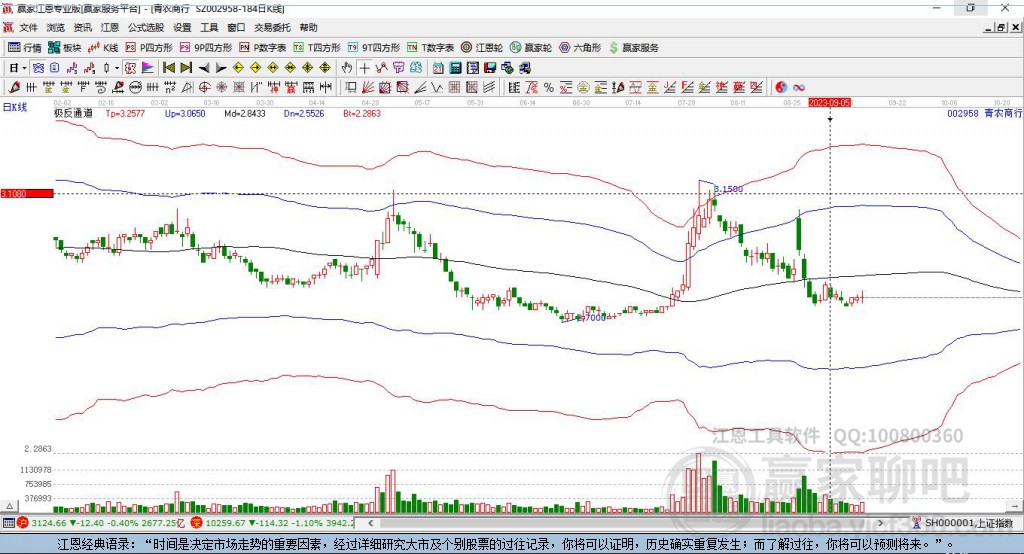
Task: Click the 2023-09-05 date marker
Action: click(829, 103)
